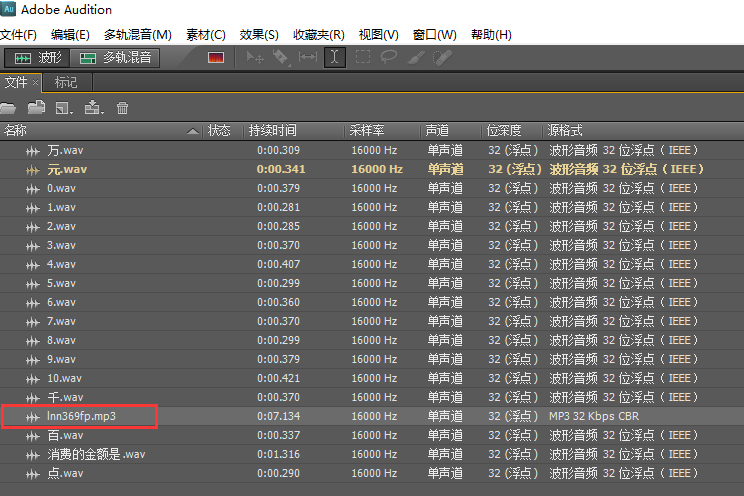744x496 pixels.
Task: Select the file 3.wav
Action: pyautogui.click(x=372, y=245)
